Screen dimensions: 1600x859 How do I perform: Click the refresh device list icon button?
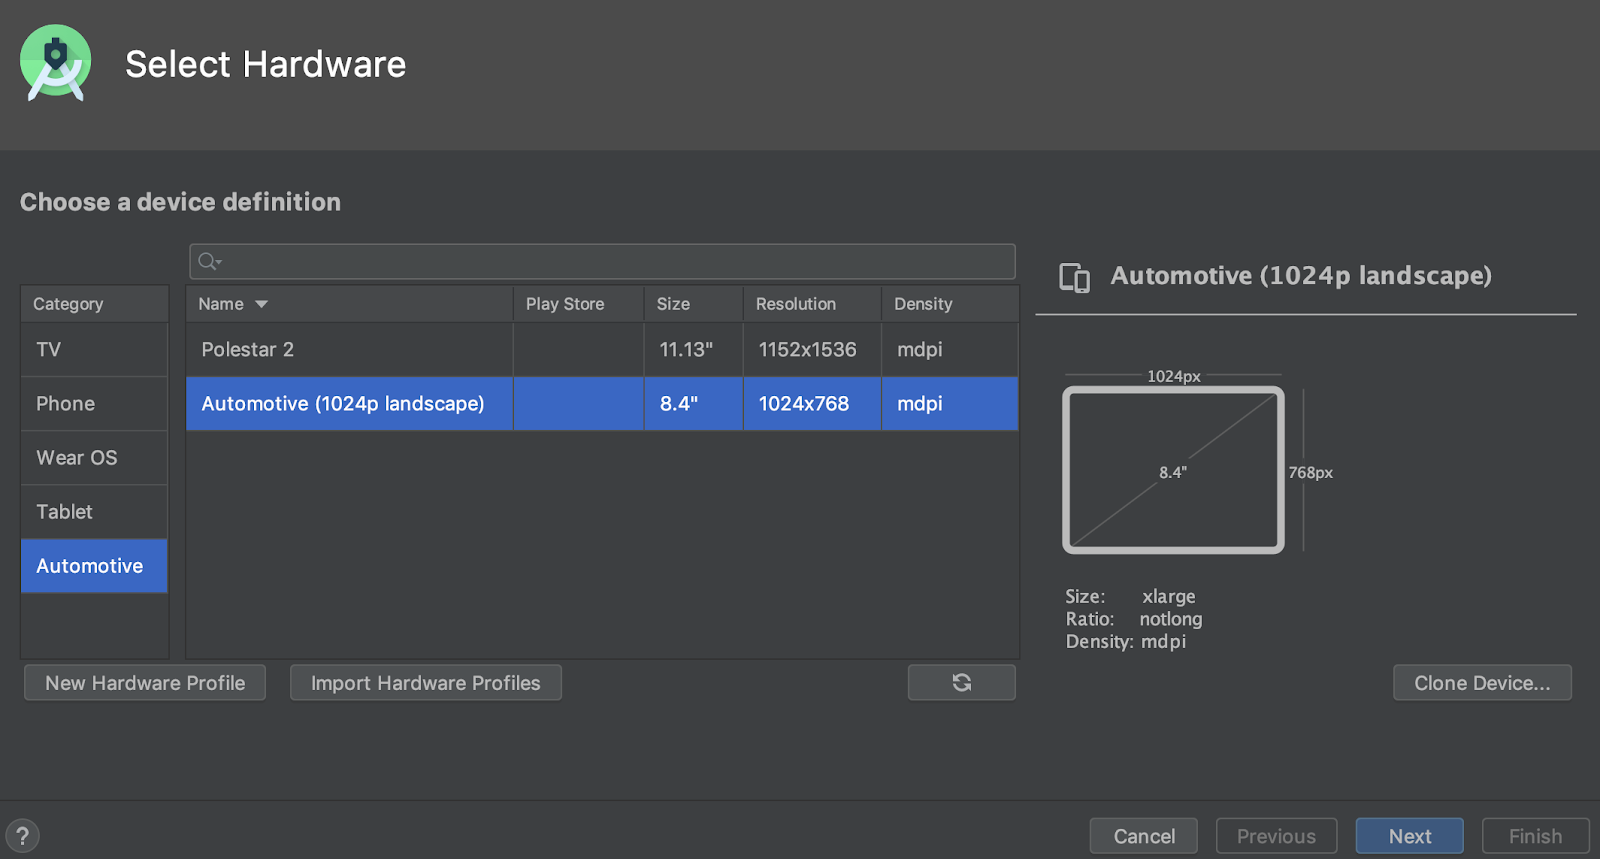pyautogui.click(x=961, y=682)
